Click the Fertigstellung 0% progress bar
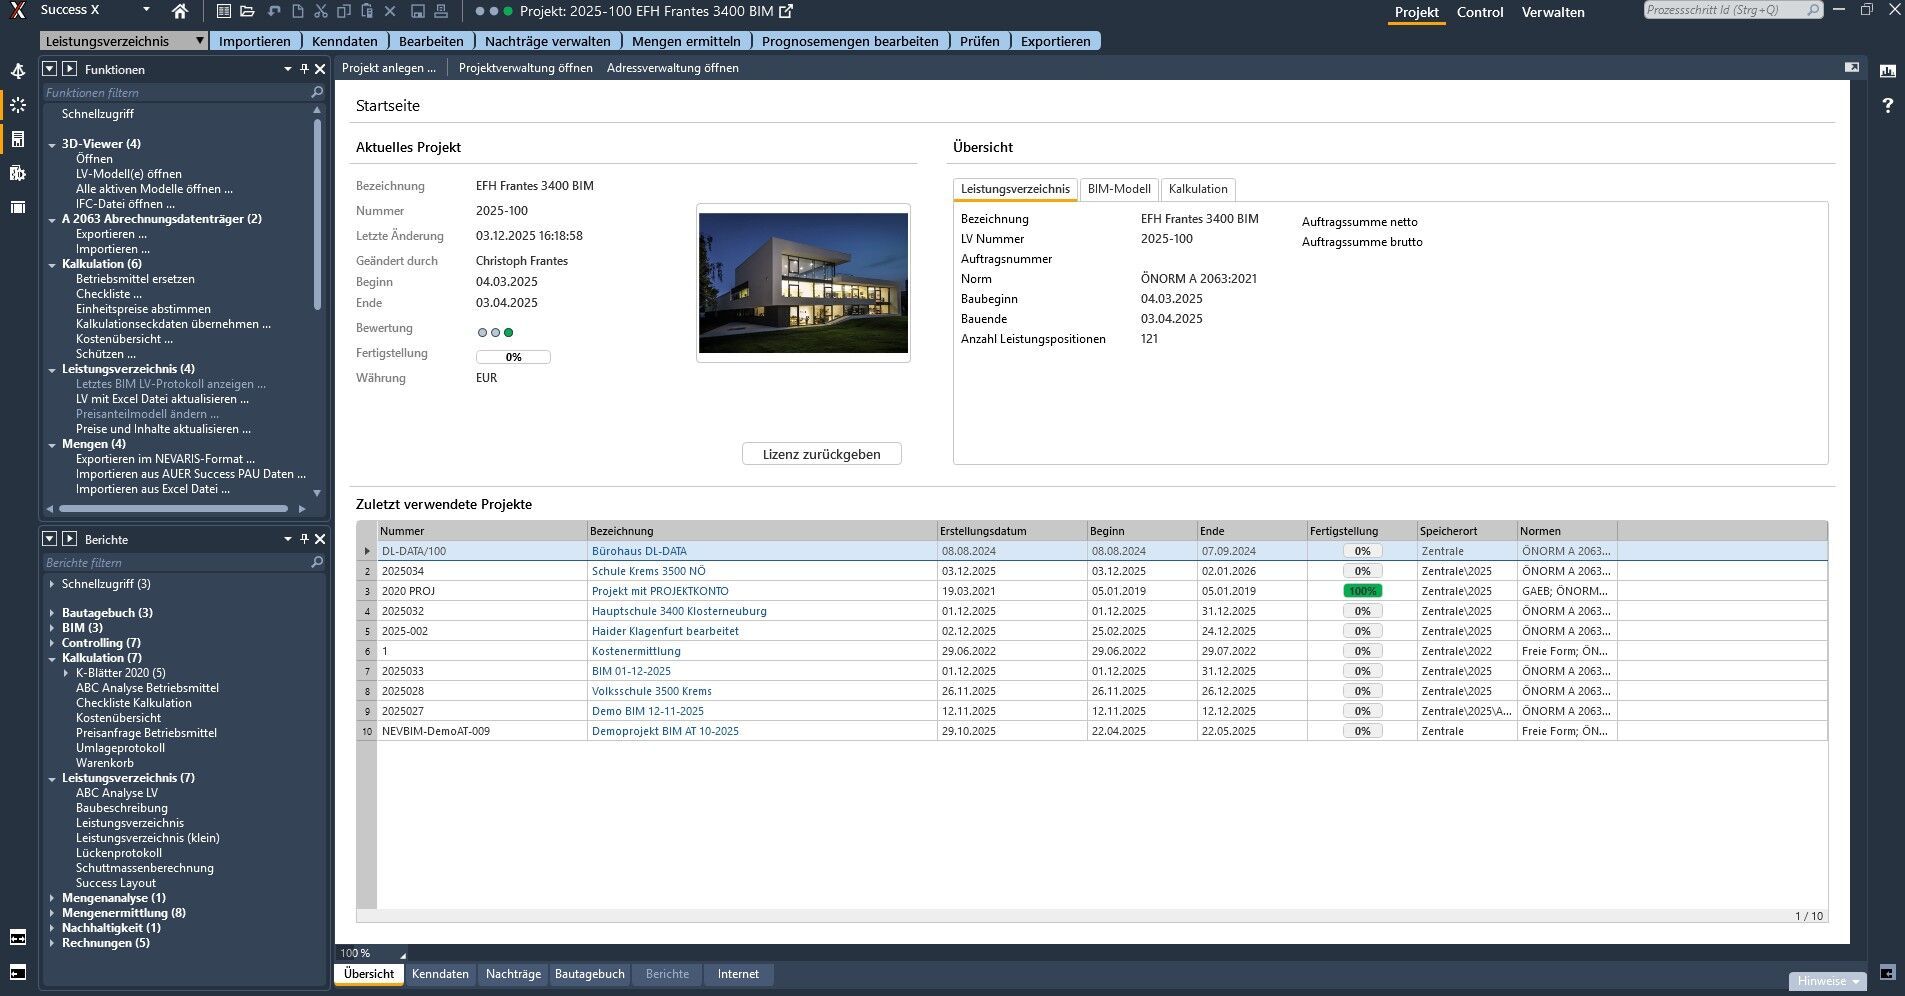1905x996 pixels. tap(513, 357)
